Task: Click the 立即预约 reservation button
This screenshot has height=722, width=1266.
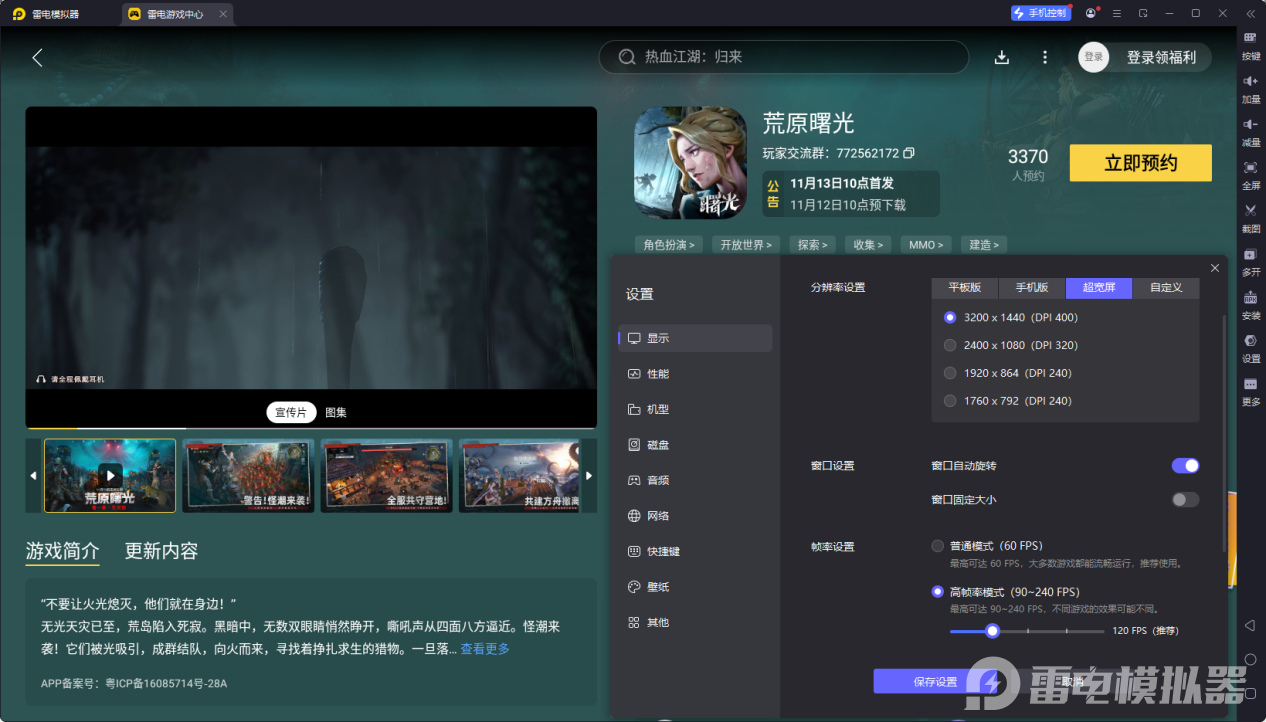Action: (1140, 162)
